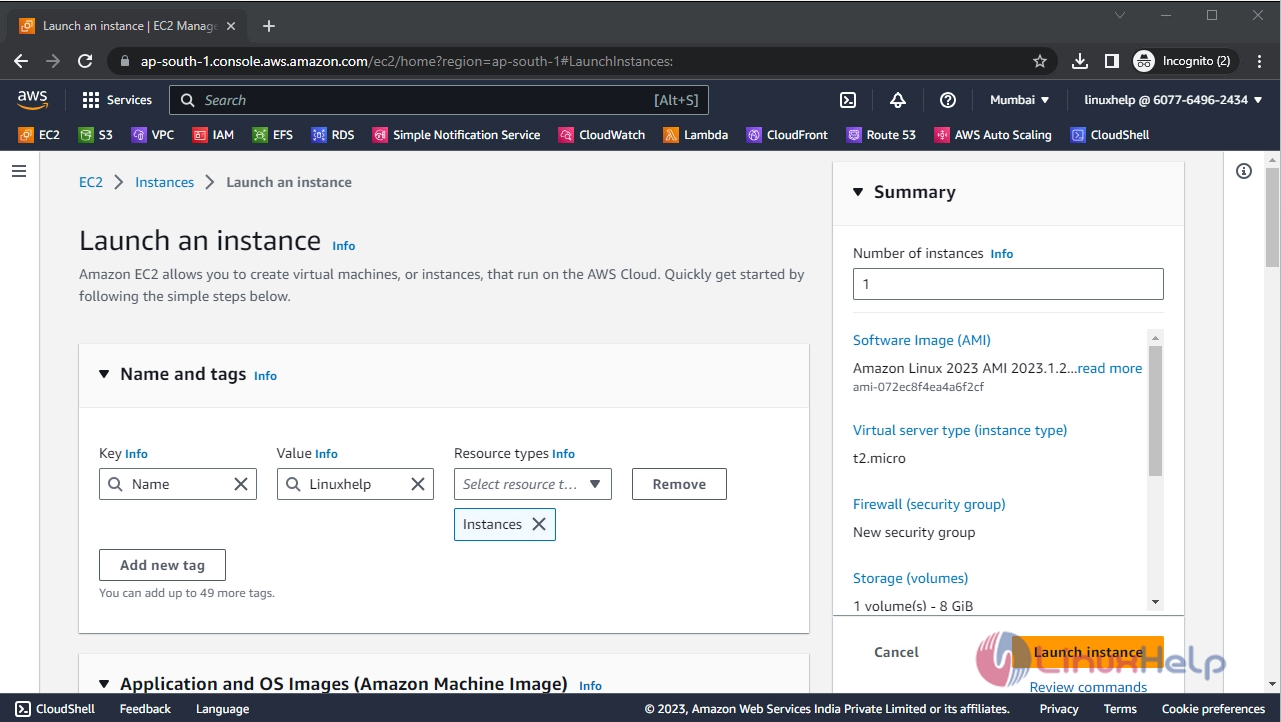The image size is (1281, 722).
Task: Open Info link beside Launch an instance
Action: click(344, 246)
